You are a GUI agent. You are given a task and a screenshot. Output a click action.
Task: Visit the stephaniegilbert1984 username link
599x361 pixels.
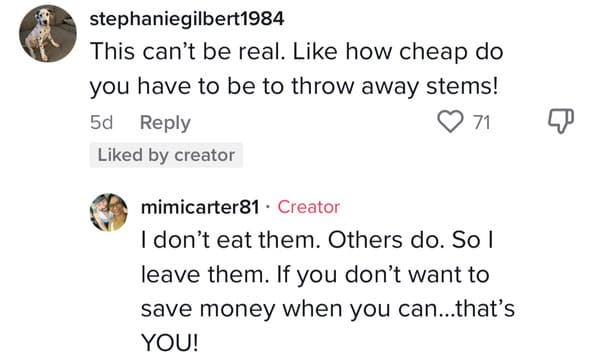pyautogui.click(x=187, y=19)
